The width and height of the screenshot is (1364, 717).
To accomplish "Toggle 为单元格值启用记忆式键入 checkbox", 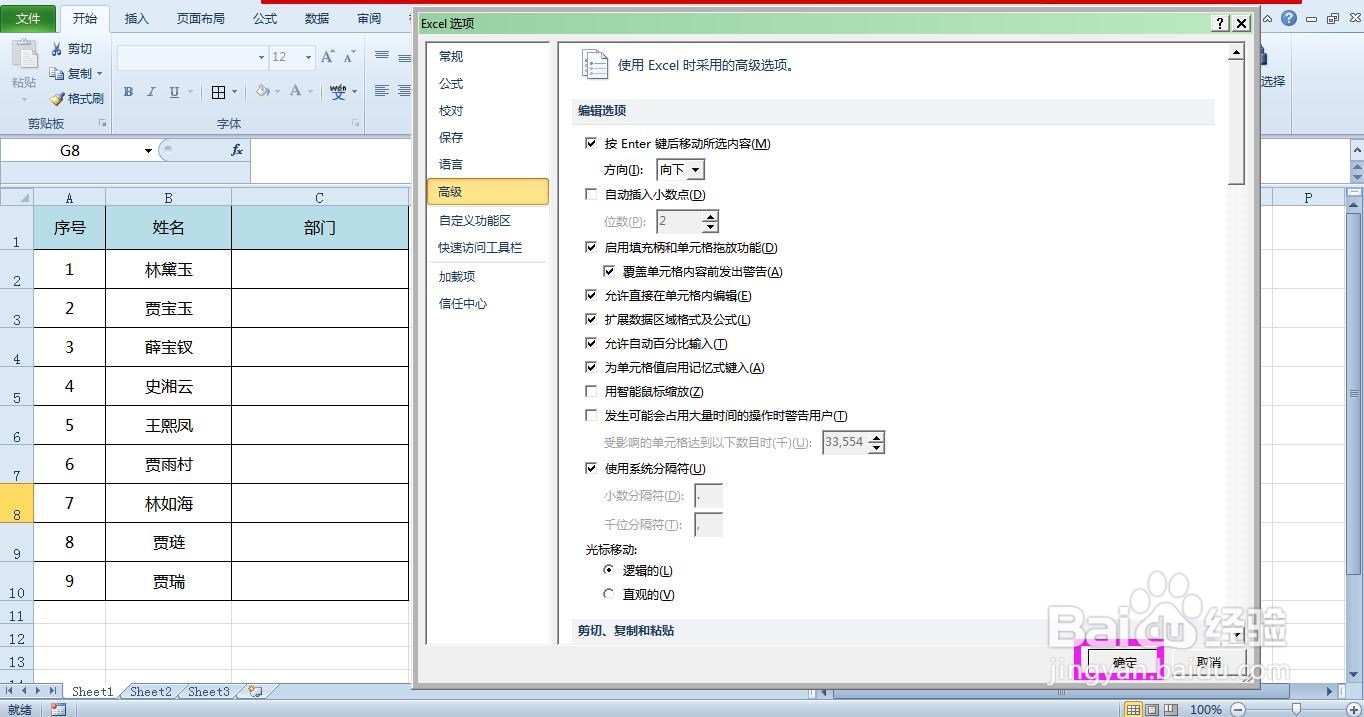I will [591, 368].
